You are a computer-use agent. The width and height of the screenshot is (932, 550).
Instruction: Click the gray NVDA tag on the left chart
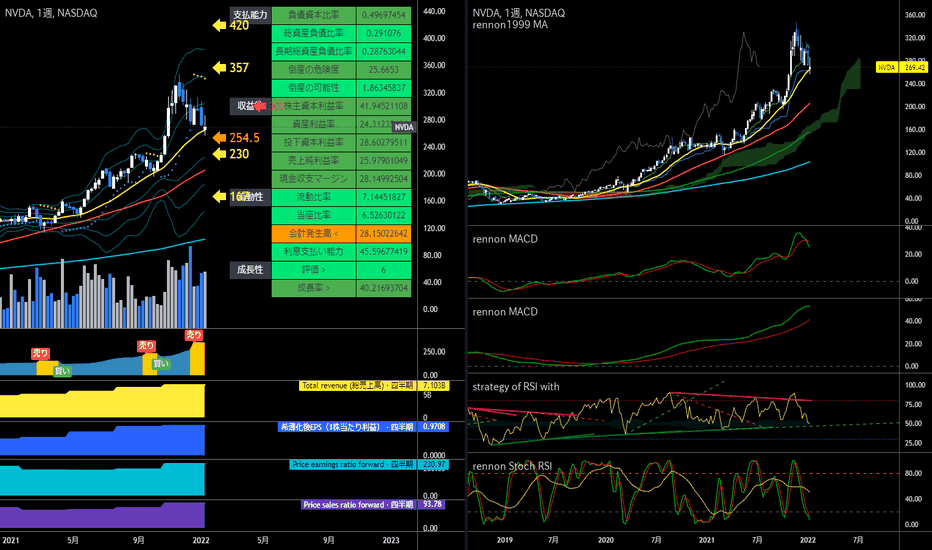[x=404, y=127]
